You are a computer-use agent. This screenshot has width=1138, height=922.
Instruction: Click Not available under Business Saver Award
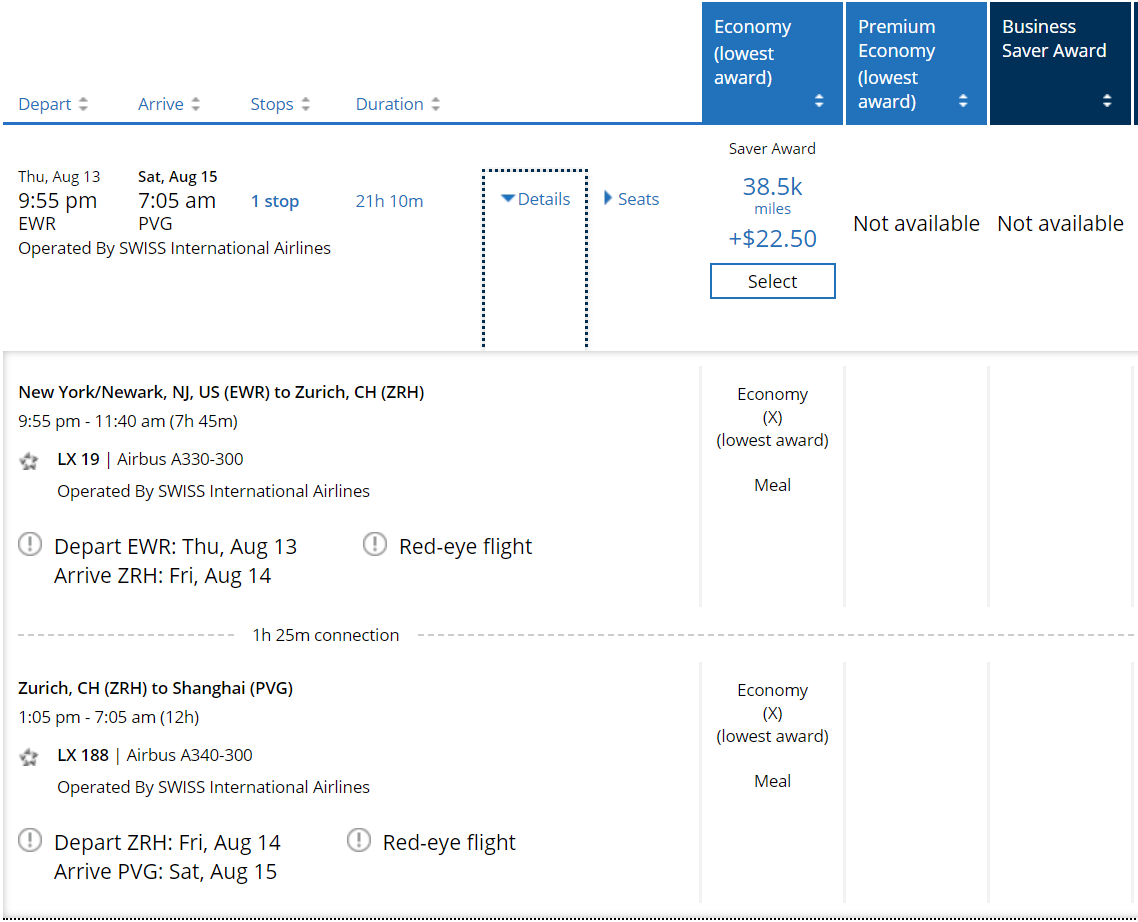pos(1060,224)
